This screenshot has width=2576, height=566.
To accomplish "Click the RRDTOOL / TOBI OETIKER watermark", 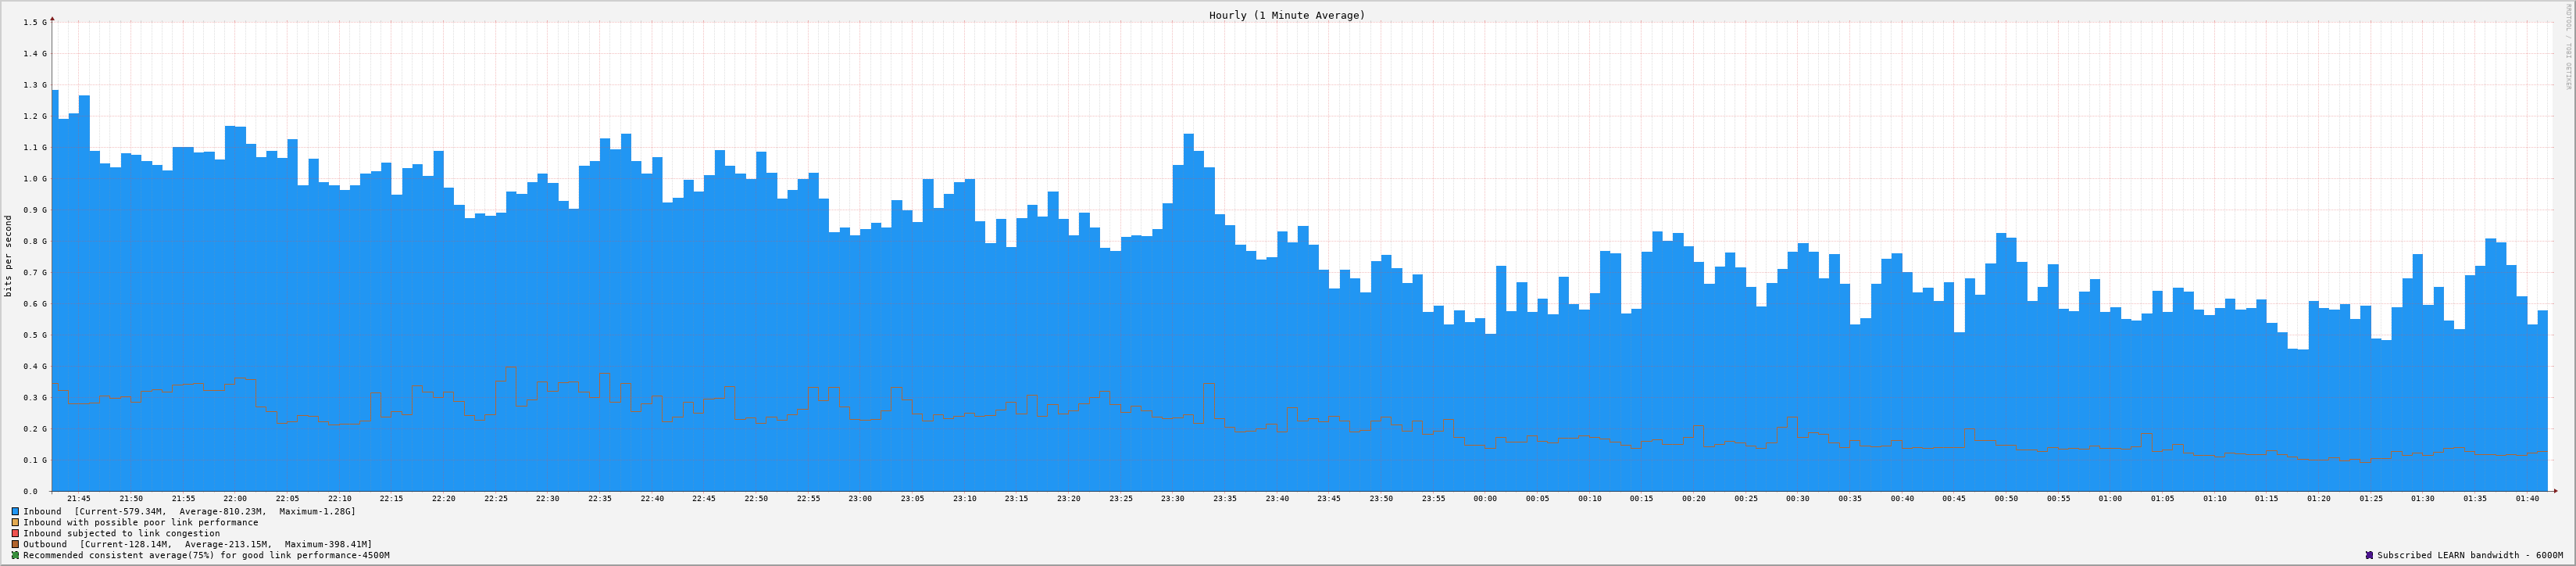I will [2567, 47].
